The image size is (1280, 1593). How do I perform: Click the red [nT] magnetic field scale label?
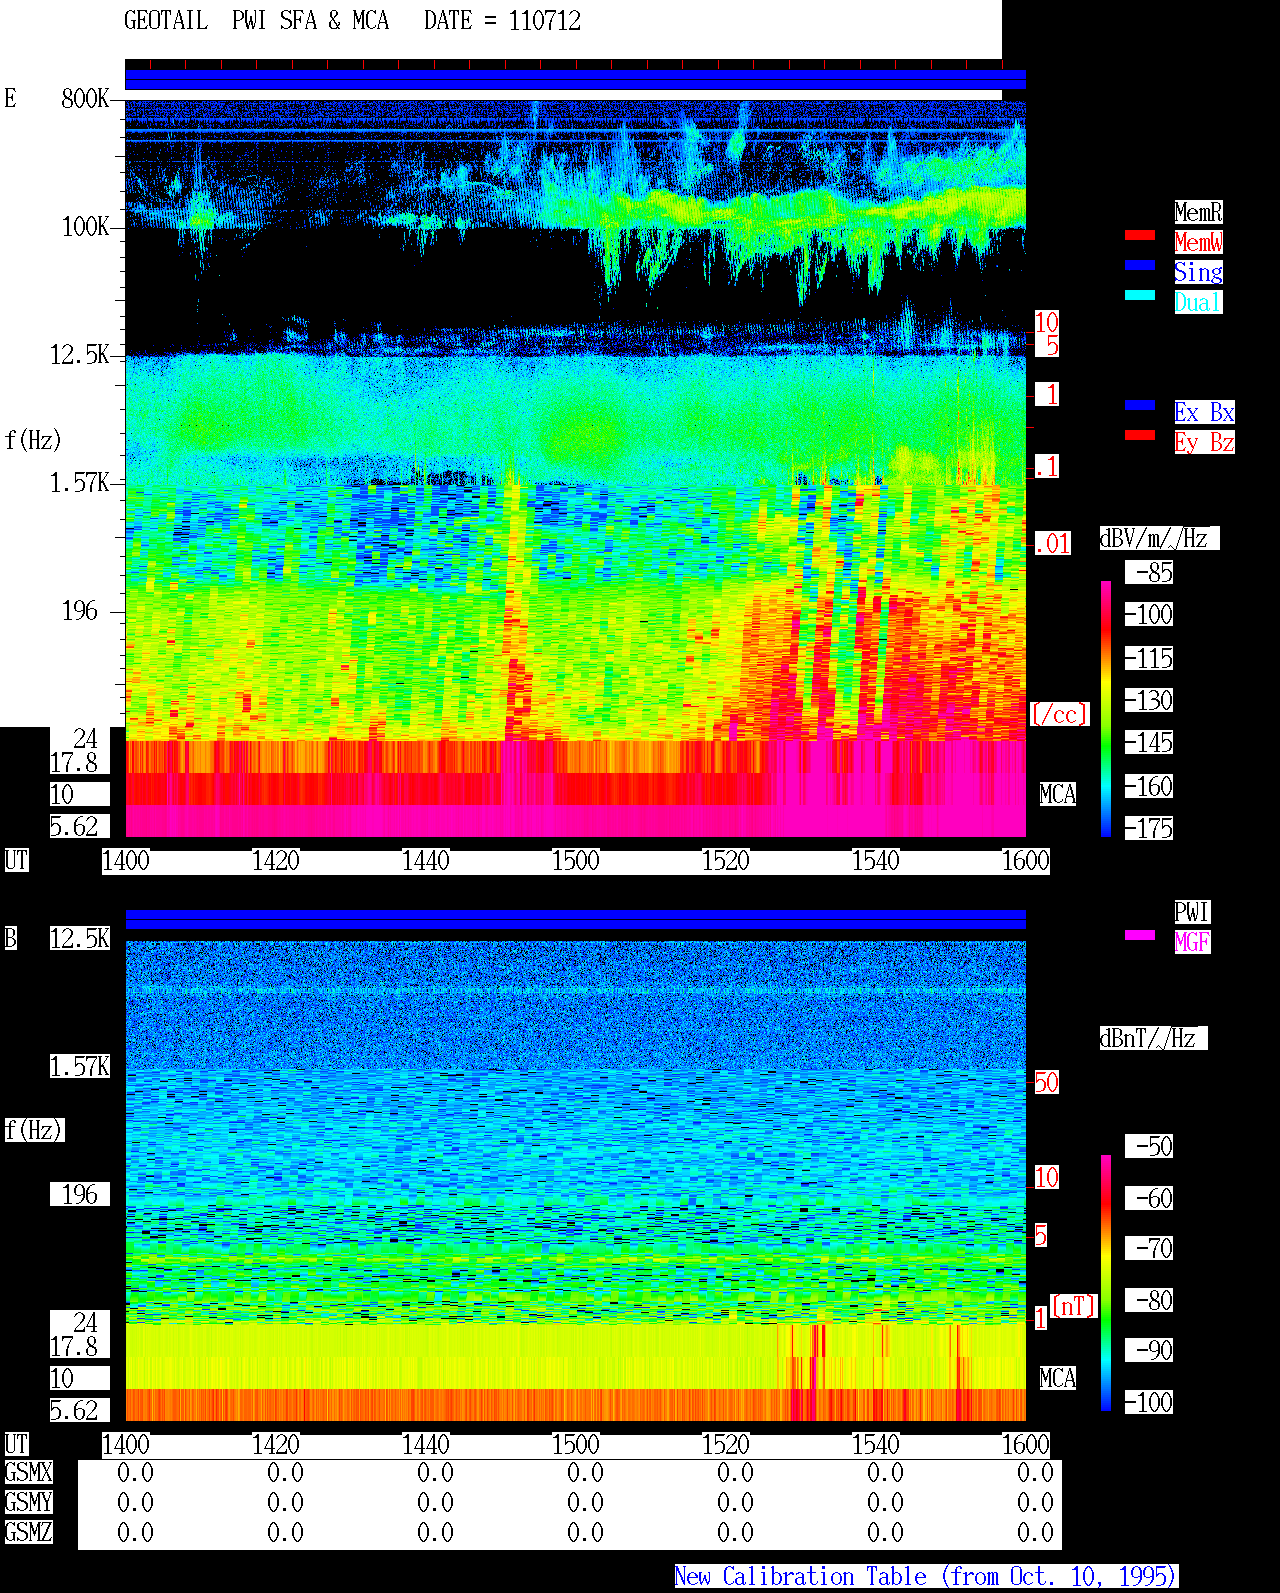pos(1074,1306)
